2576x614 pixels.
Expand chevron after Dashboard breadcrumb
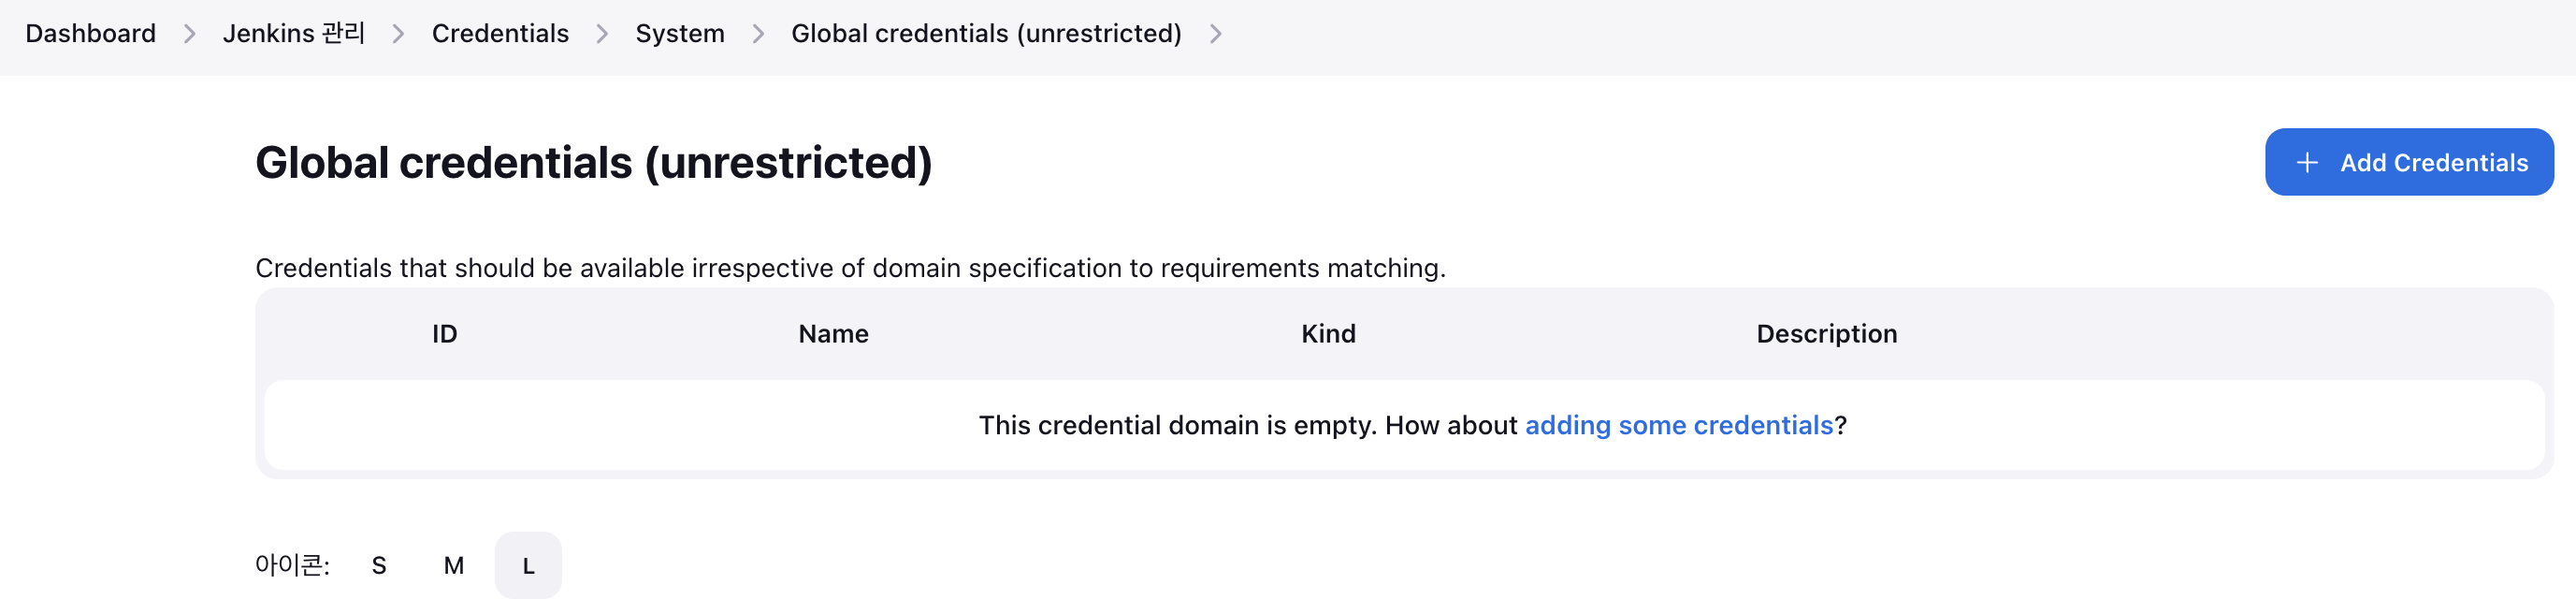click(190, 34)
